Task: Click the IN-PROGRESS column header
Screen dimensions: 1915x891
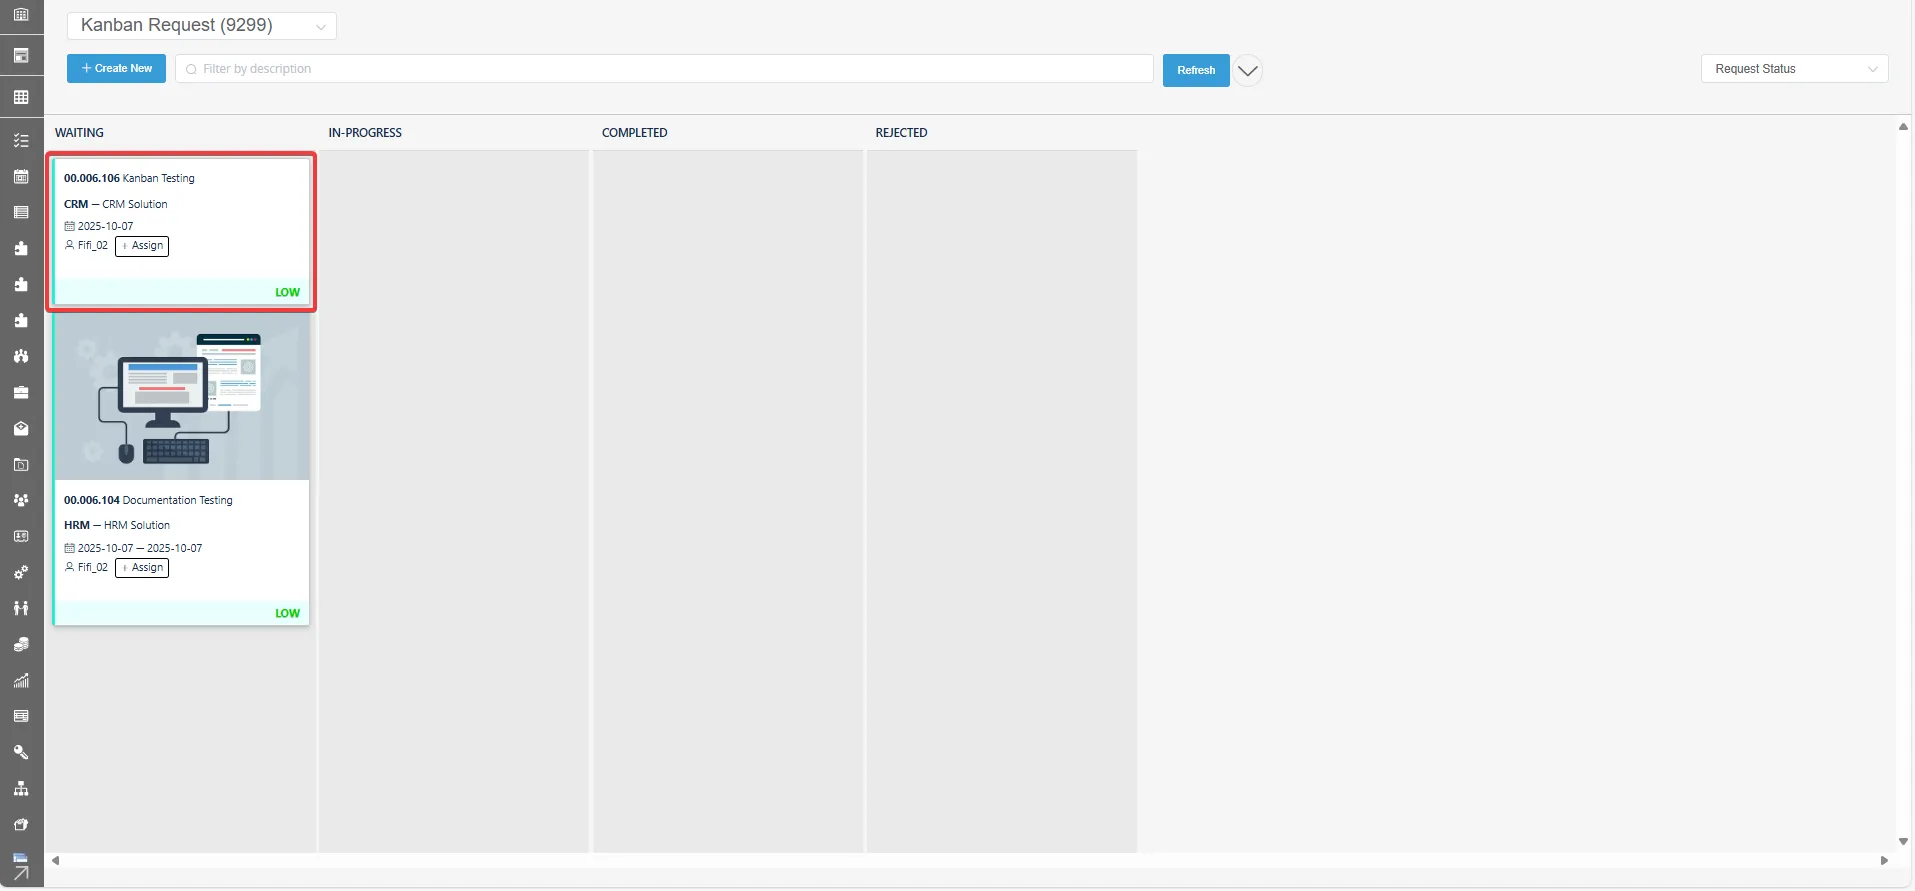Action: tap(365, 133)
